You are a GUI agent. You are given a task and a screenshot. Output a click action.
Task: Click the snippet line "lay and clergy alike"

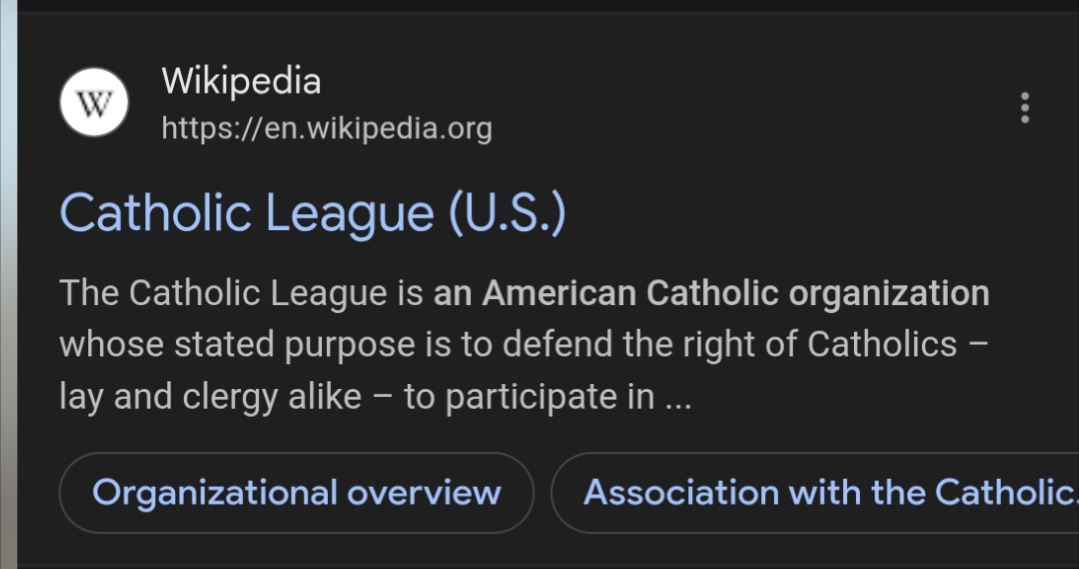pyautogui.click(x=374, y=397)
